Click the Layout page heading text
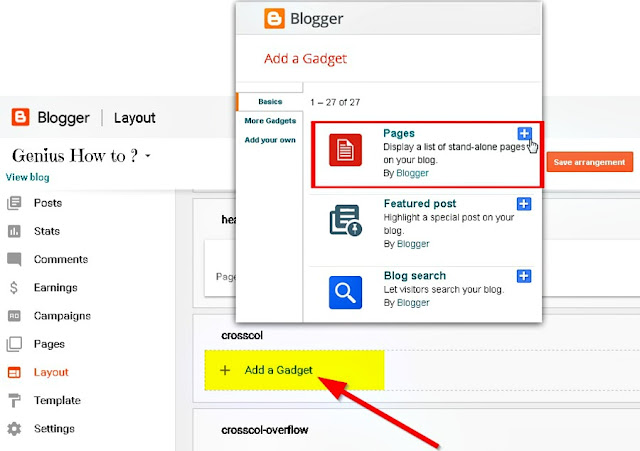640x451 pixels. pos(135,118)
